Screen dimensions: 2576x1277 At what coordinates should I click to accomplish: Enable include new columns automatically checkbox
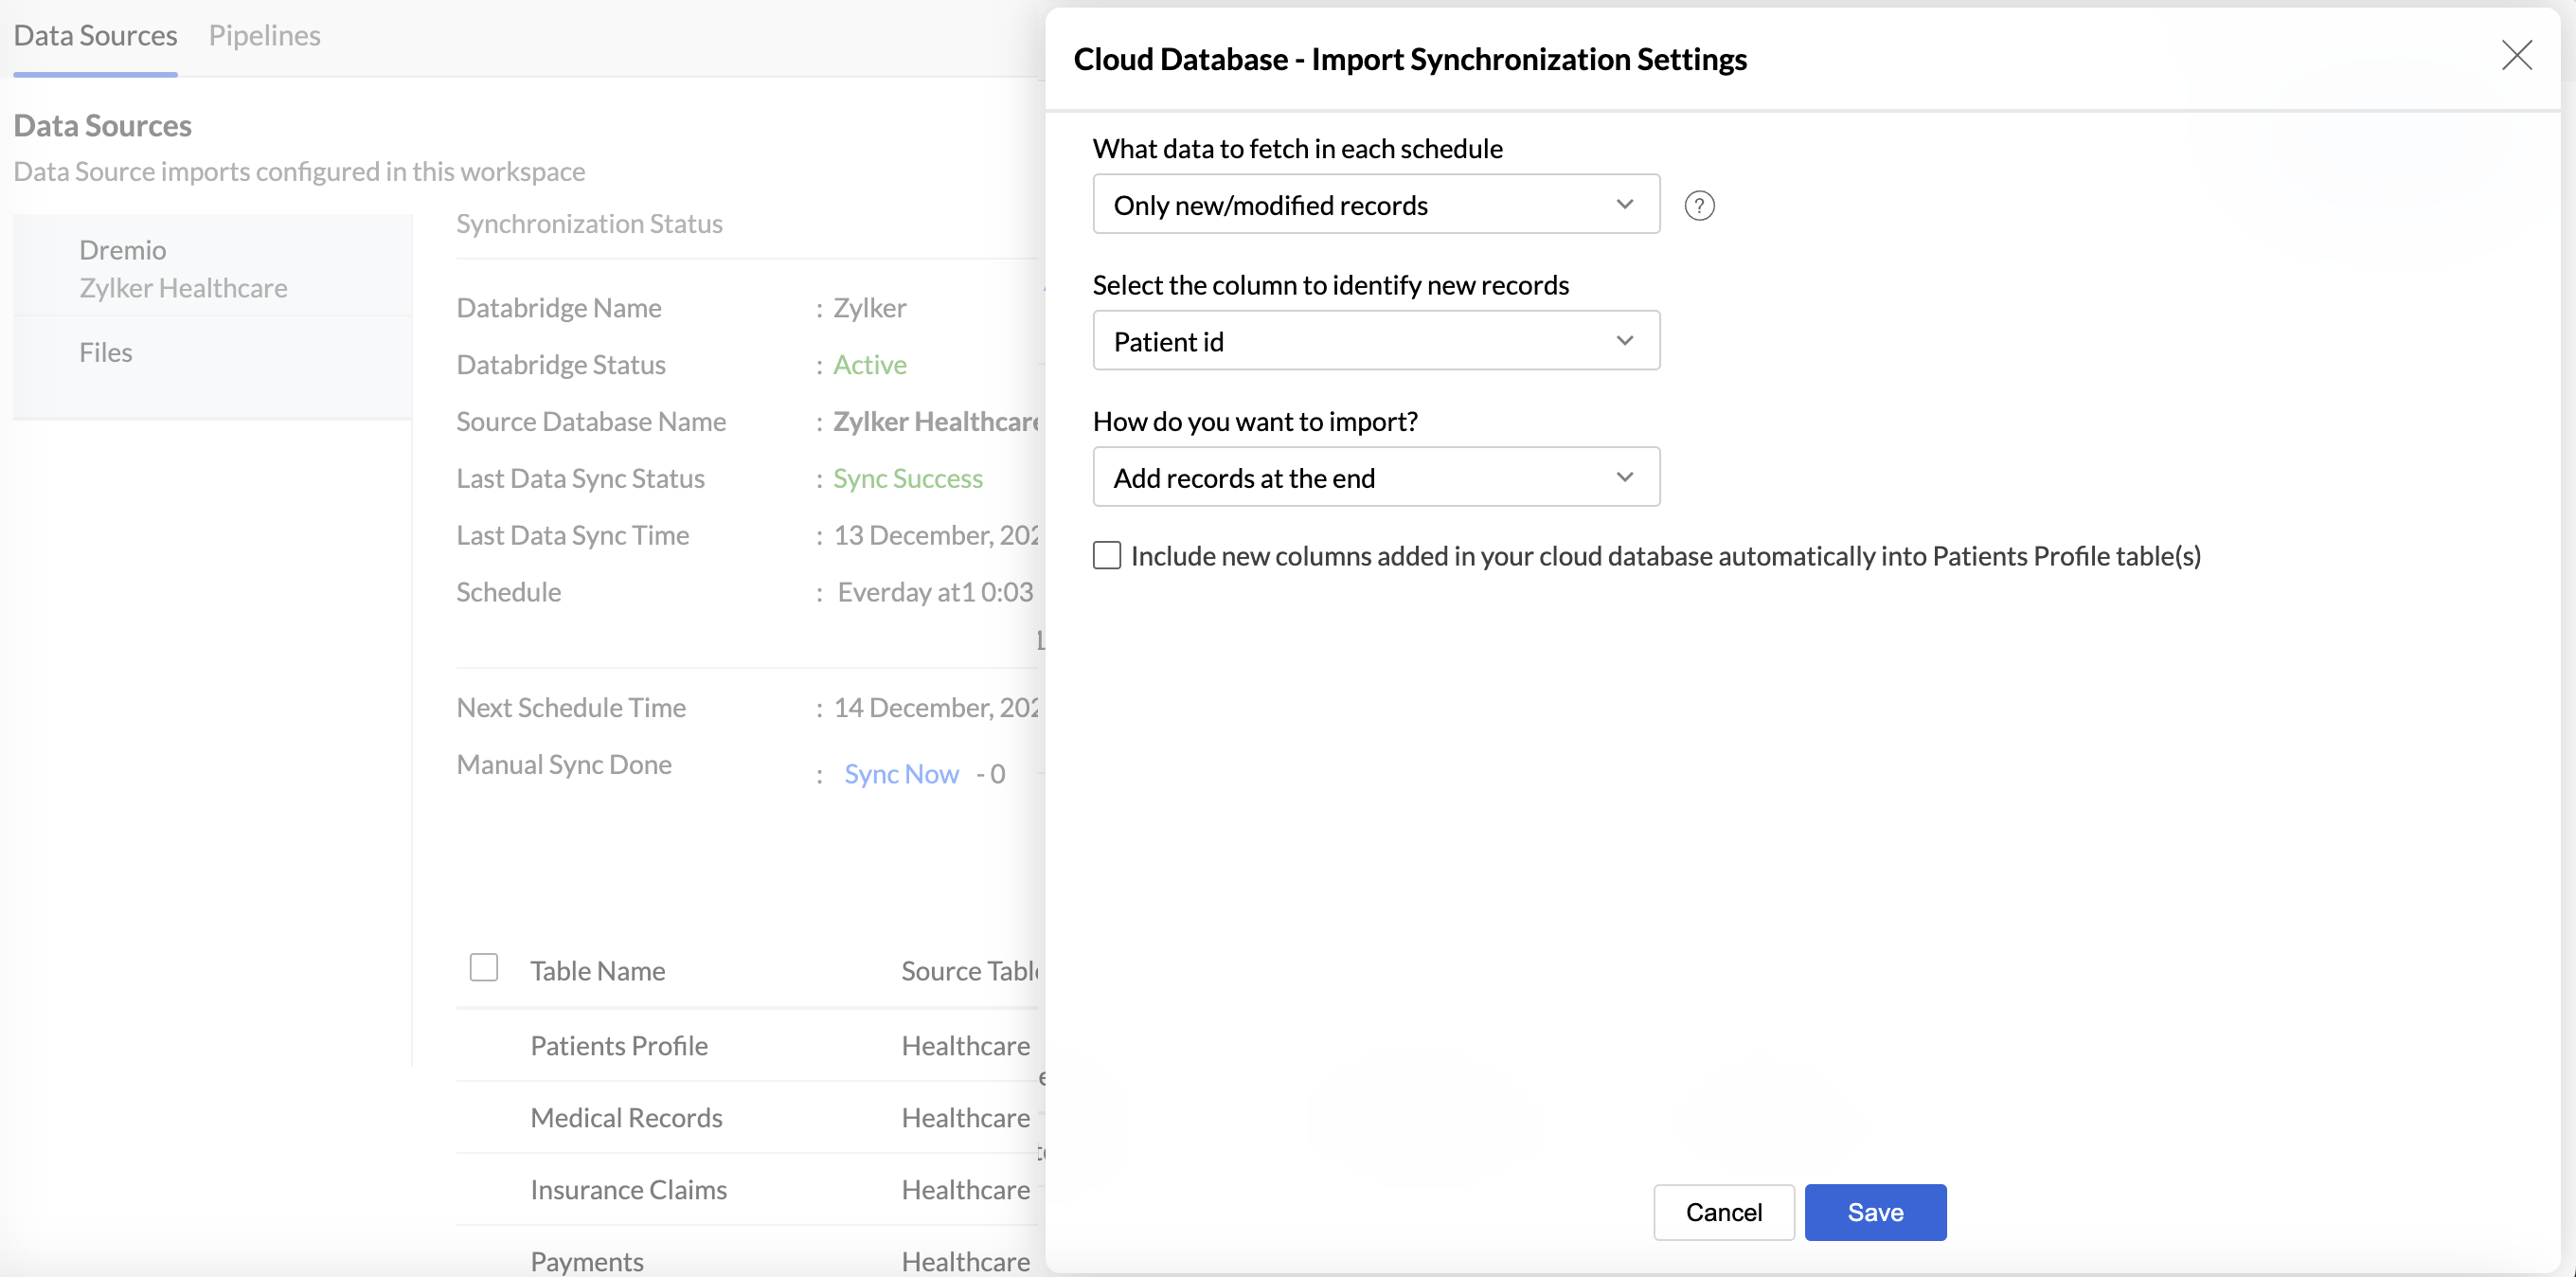click(x=1106, y=556)
